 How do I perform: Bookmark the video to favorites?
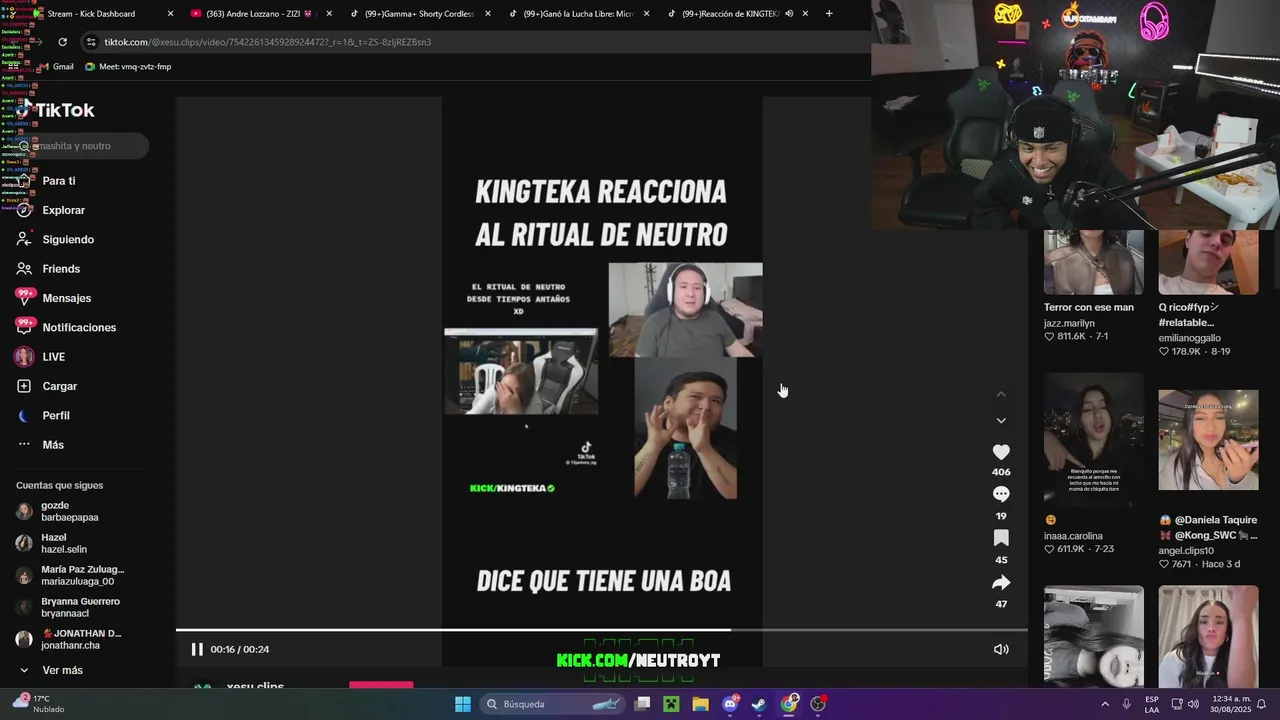(x=1001, y=538)
